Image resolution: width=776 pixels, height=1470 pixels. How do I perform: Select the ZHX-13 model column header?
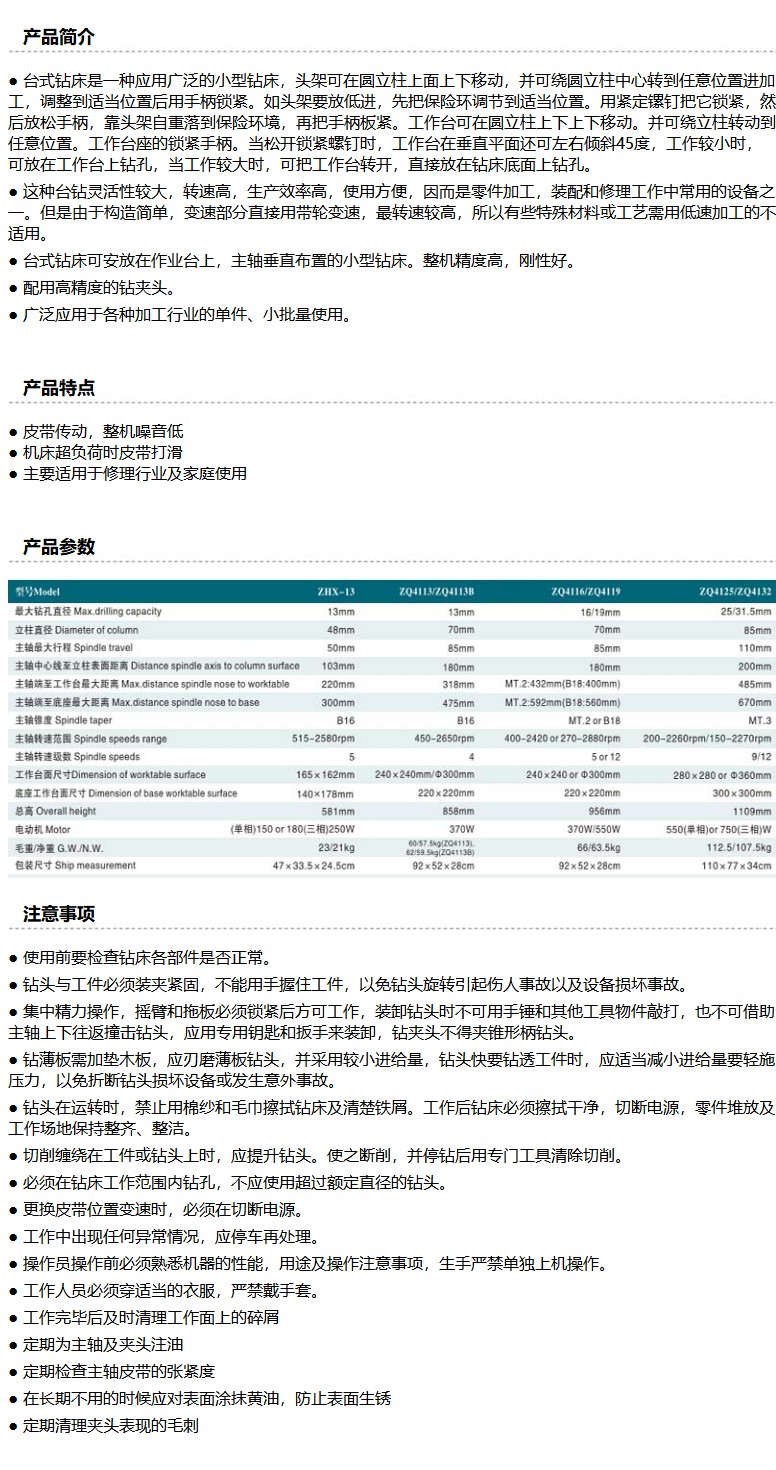(x=336, y=592)
